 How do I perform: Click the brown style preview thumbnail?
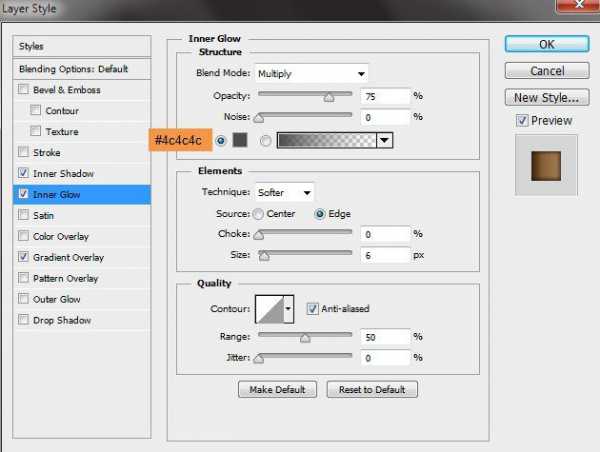point(546,166)
